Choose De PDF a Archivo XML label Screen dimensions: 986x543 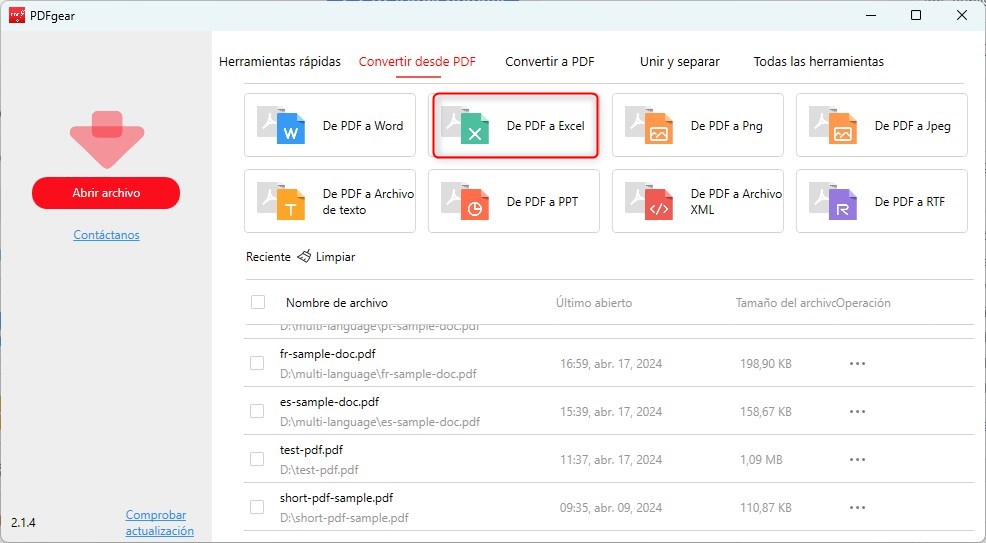click(x=736, y=202)
